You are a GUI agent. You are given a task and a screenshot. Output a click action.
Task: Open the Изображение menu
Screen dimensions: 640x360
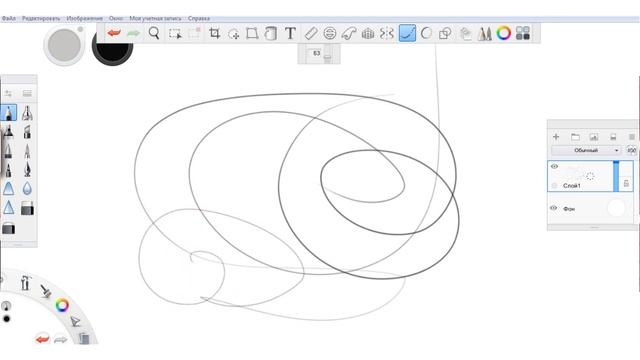point(84,18)
